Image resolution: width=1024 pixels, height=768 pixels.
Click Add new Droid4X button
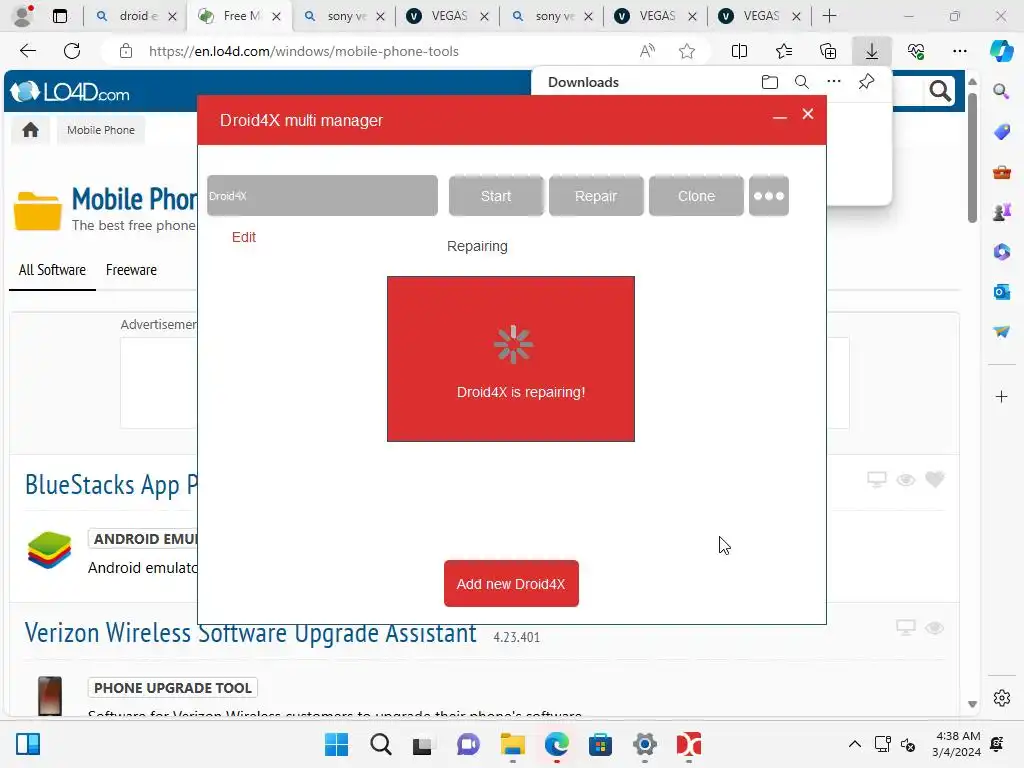point(511,584)
